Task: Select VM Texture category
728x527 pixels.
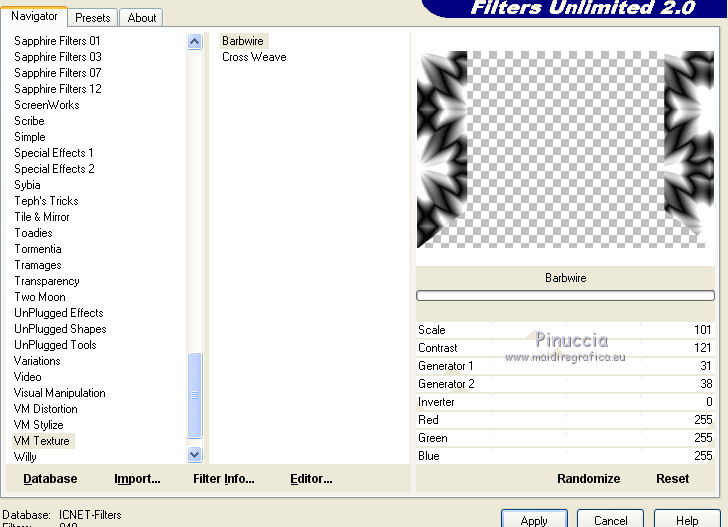Action: coord(41,441)
